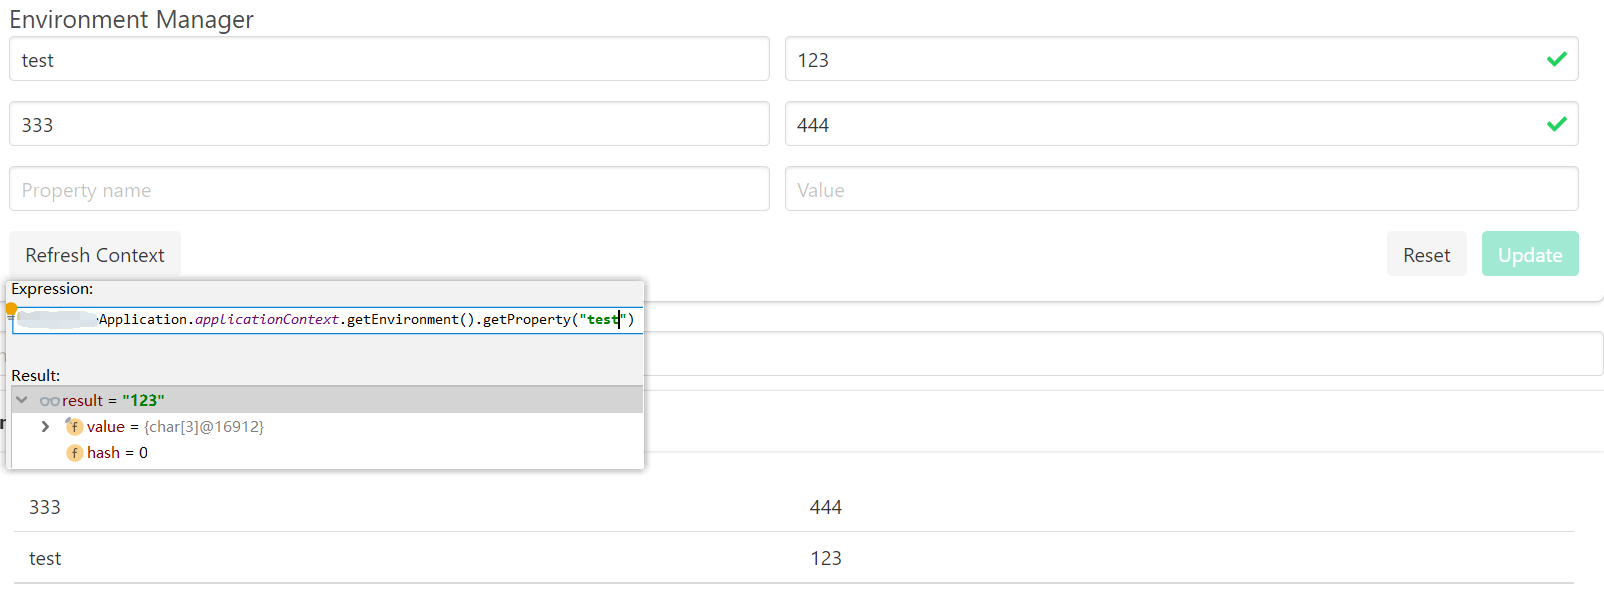Click the green checkmark beside value "444"

pos(1556,124)
